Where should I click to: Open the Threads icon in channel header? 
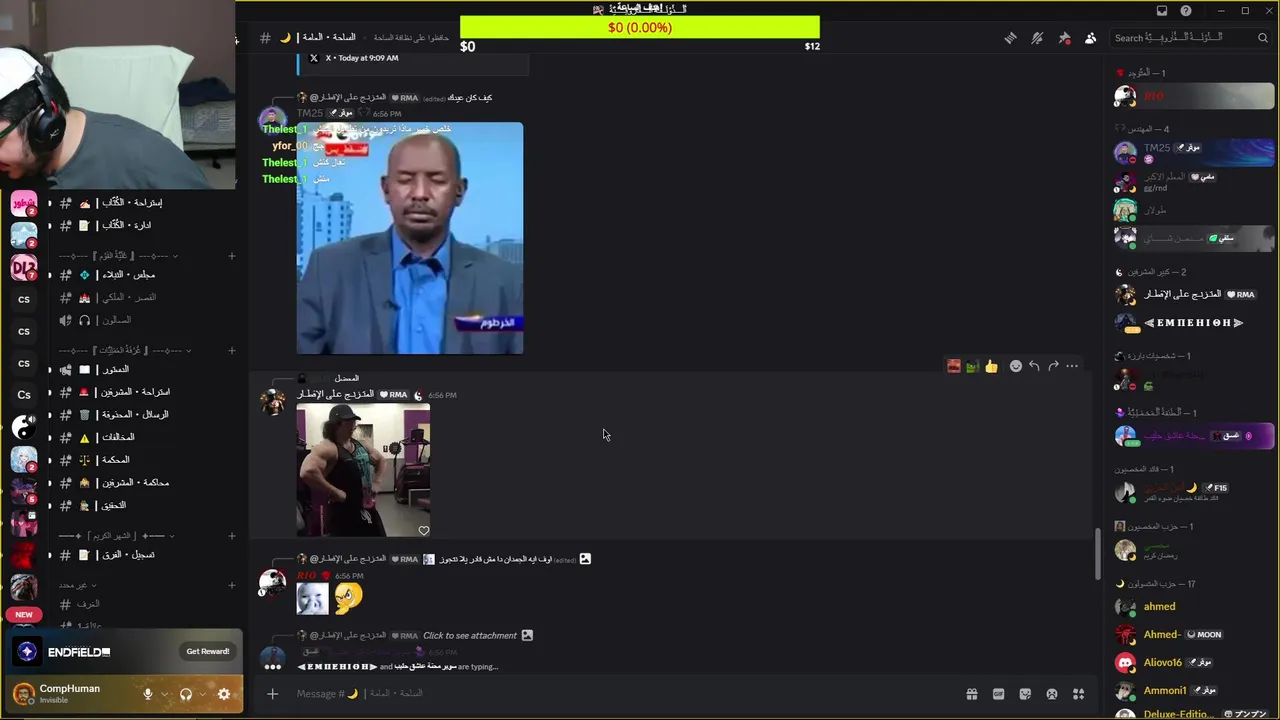pyautogui.click(x=1010, y=38)
